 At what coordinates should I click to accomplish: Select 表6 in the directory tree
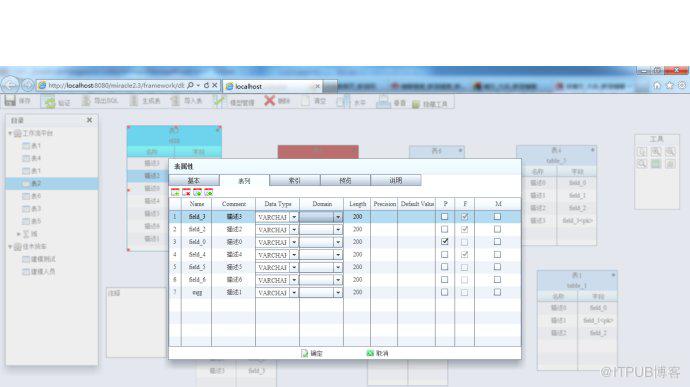tap(36, 196)
